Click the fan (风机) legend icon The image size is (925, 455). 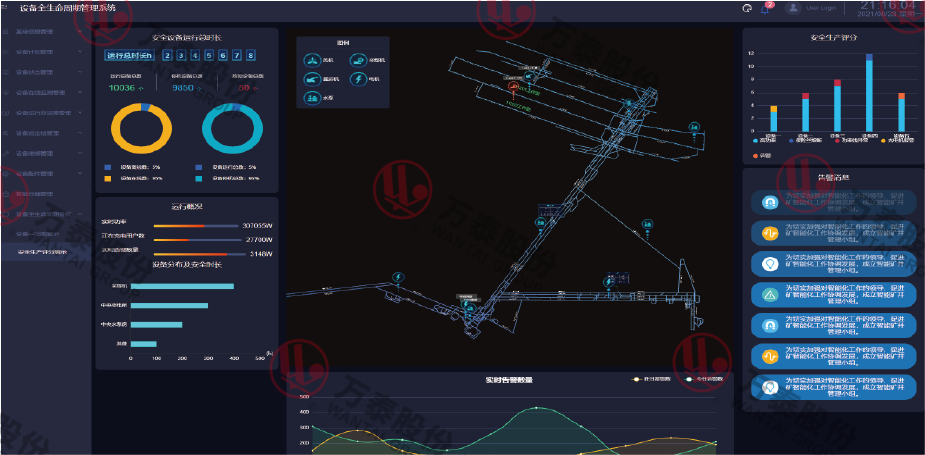click(311, 61)
